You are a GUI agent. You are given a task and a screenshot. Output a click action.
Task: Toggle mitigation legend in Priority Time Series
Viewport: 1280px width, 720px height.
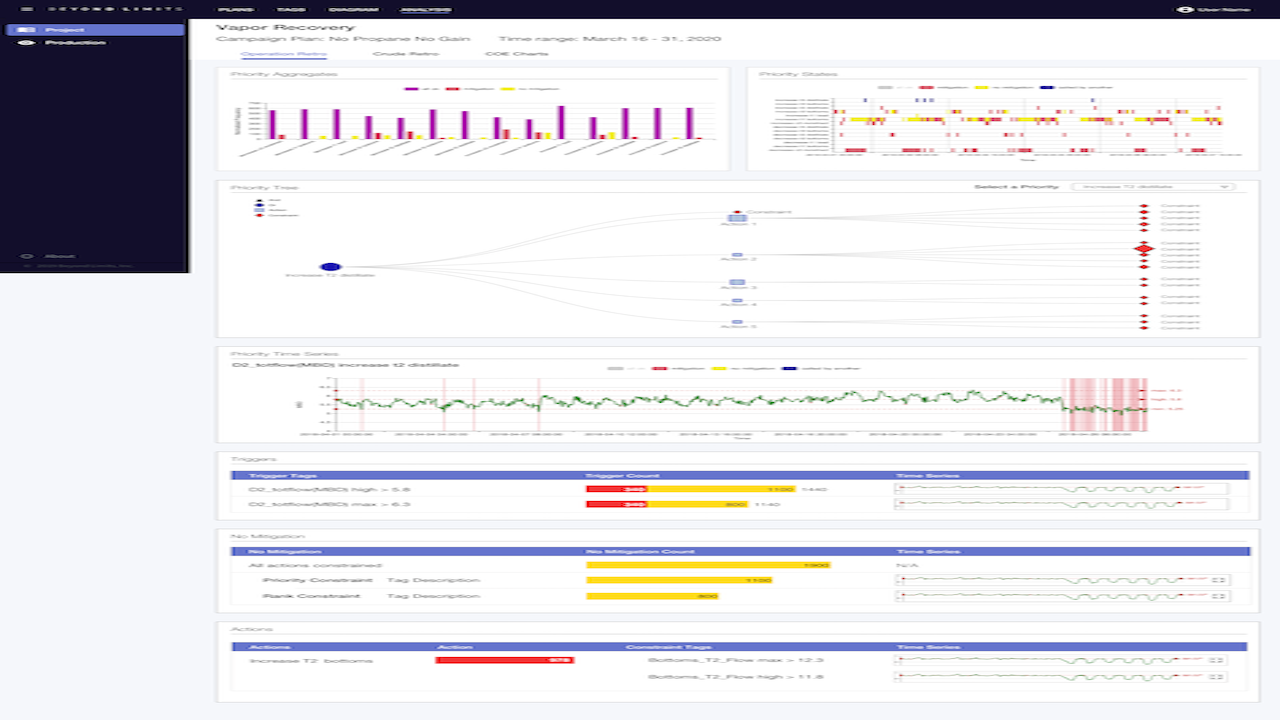(678, 368)
